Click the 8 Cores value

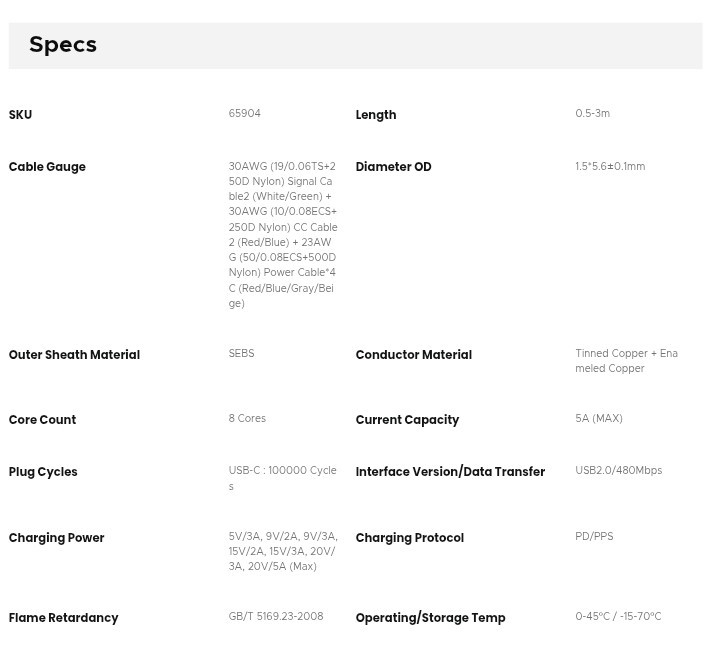point(247,418)
